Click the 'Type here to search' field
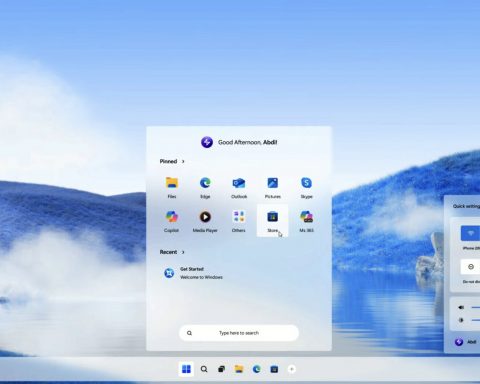The width and height of the screenshot is (480, 384). (x=239, y=333)
